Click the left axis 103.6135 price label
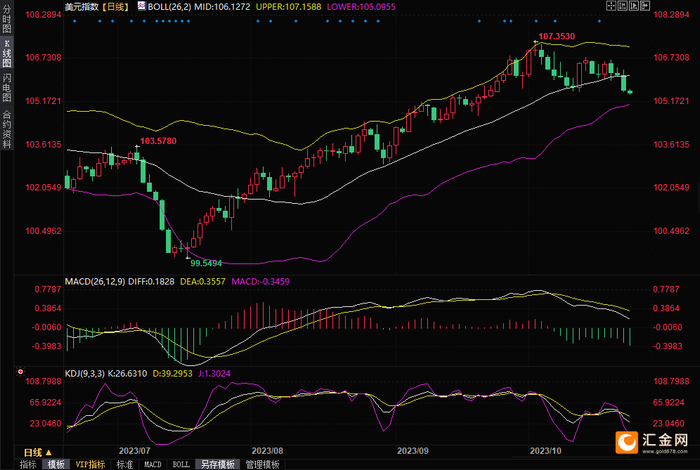 point(43,145)
